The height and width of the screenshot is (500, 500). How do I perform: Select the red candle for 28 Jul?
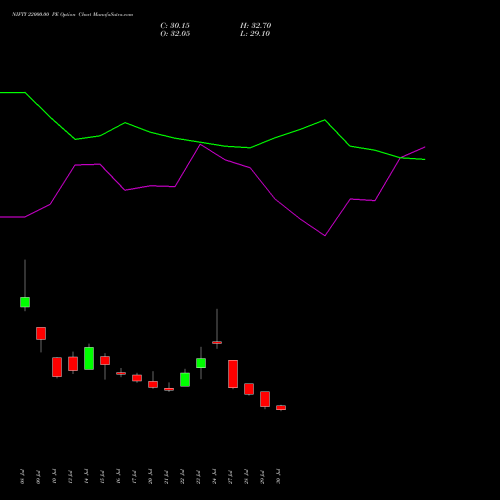click(x=249, y=389)
